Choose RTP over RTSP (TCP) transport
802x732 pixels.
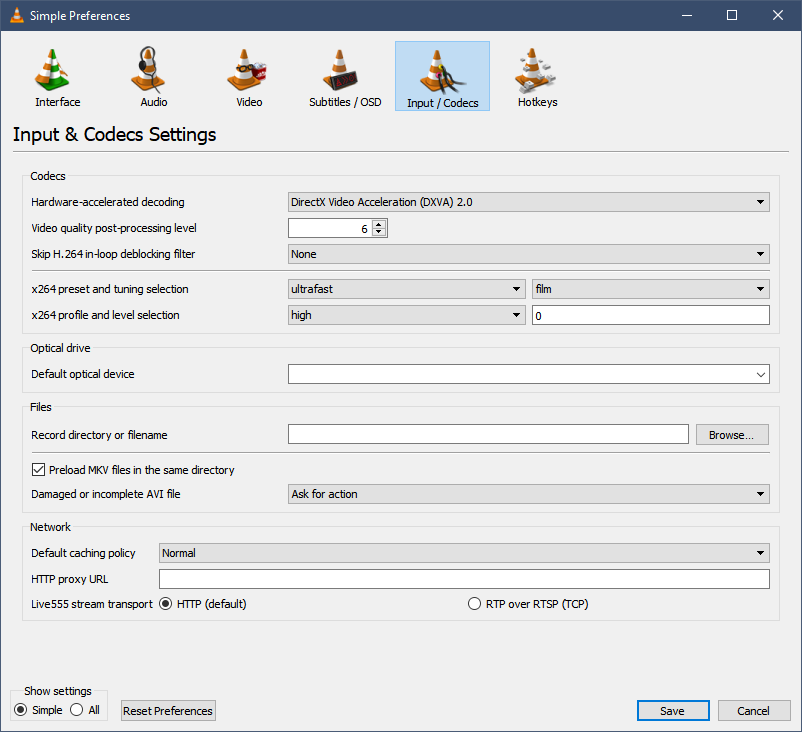click(x=475, y=604)
